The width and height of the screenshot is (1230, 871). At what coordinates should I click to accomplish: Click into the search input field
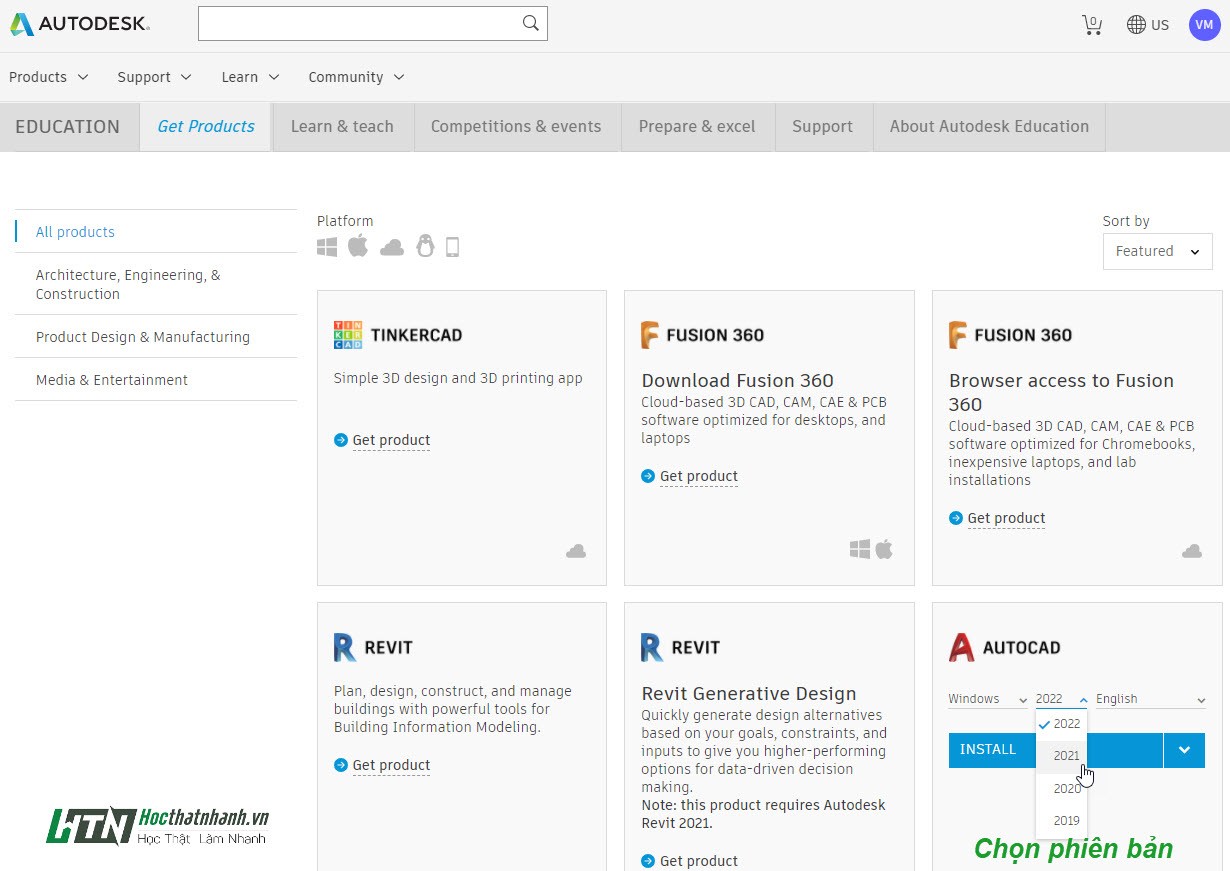pos(360,24)
